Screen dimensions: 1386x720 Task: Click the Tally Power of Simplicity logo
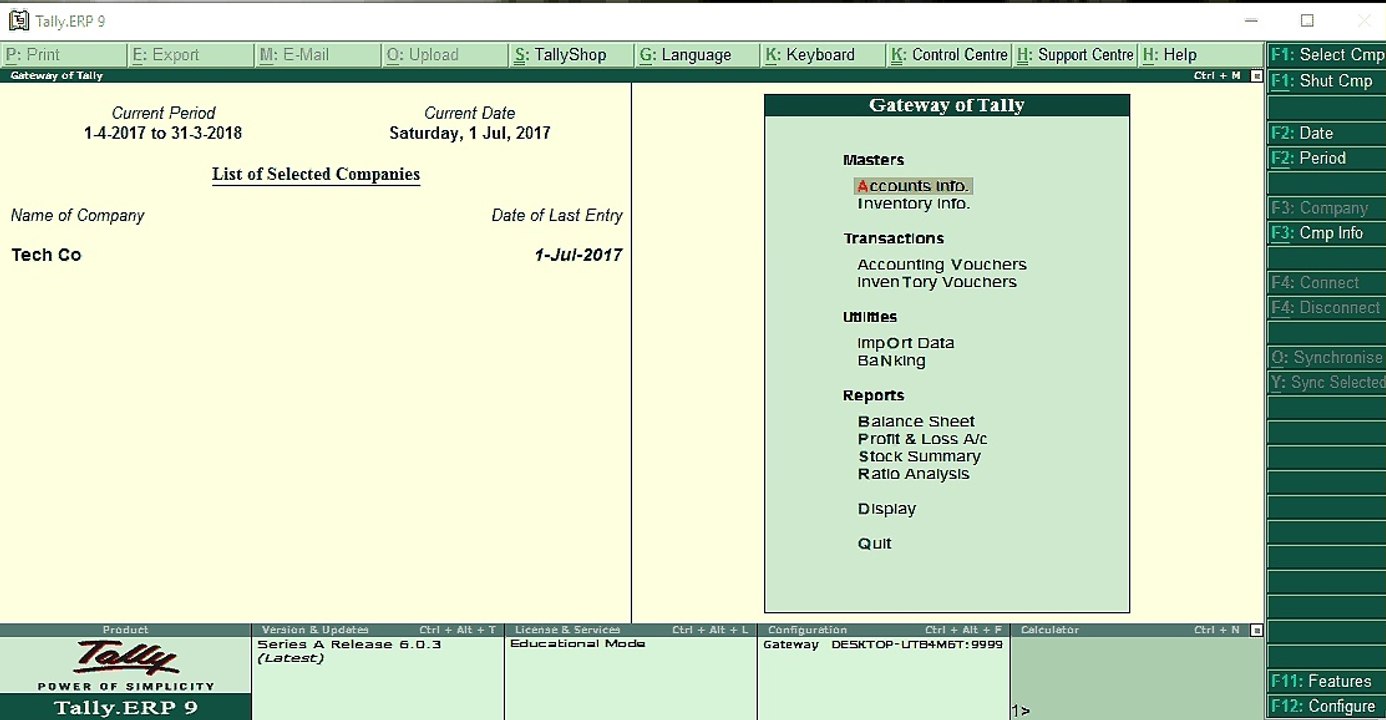[126, 666]
